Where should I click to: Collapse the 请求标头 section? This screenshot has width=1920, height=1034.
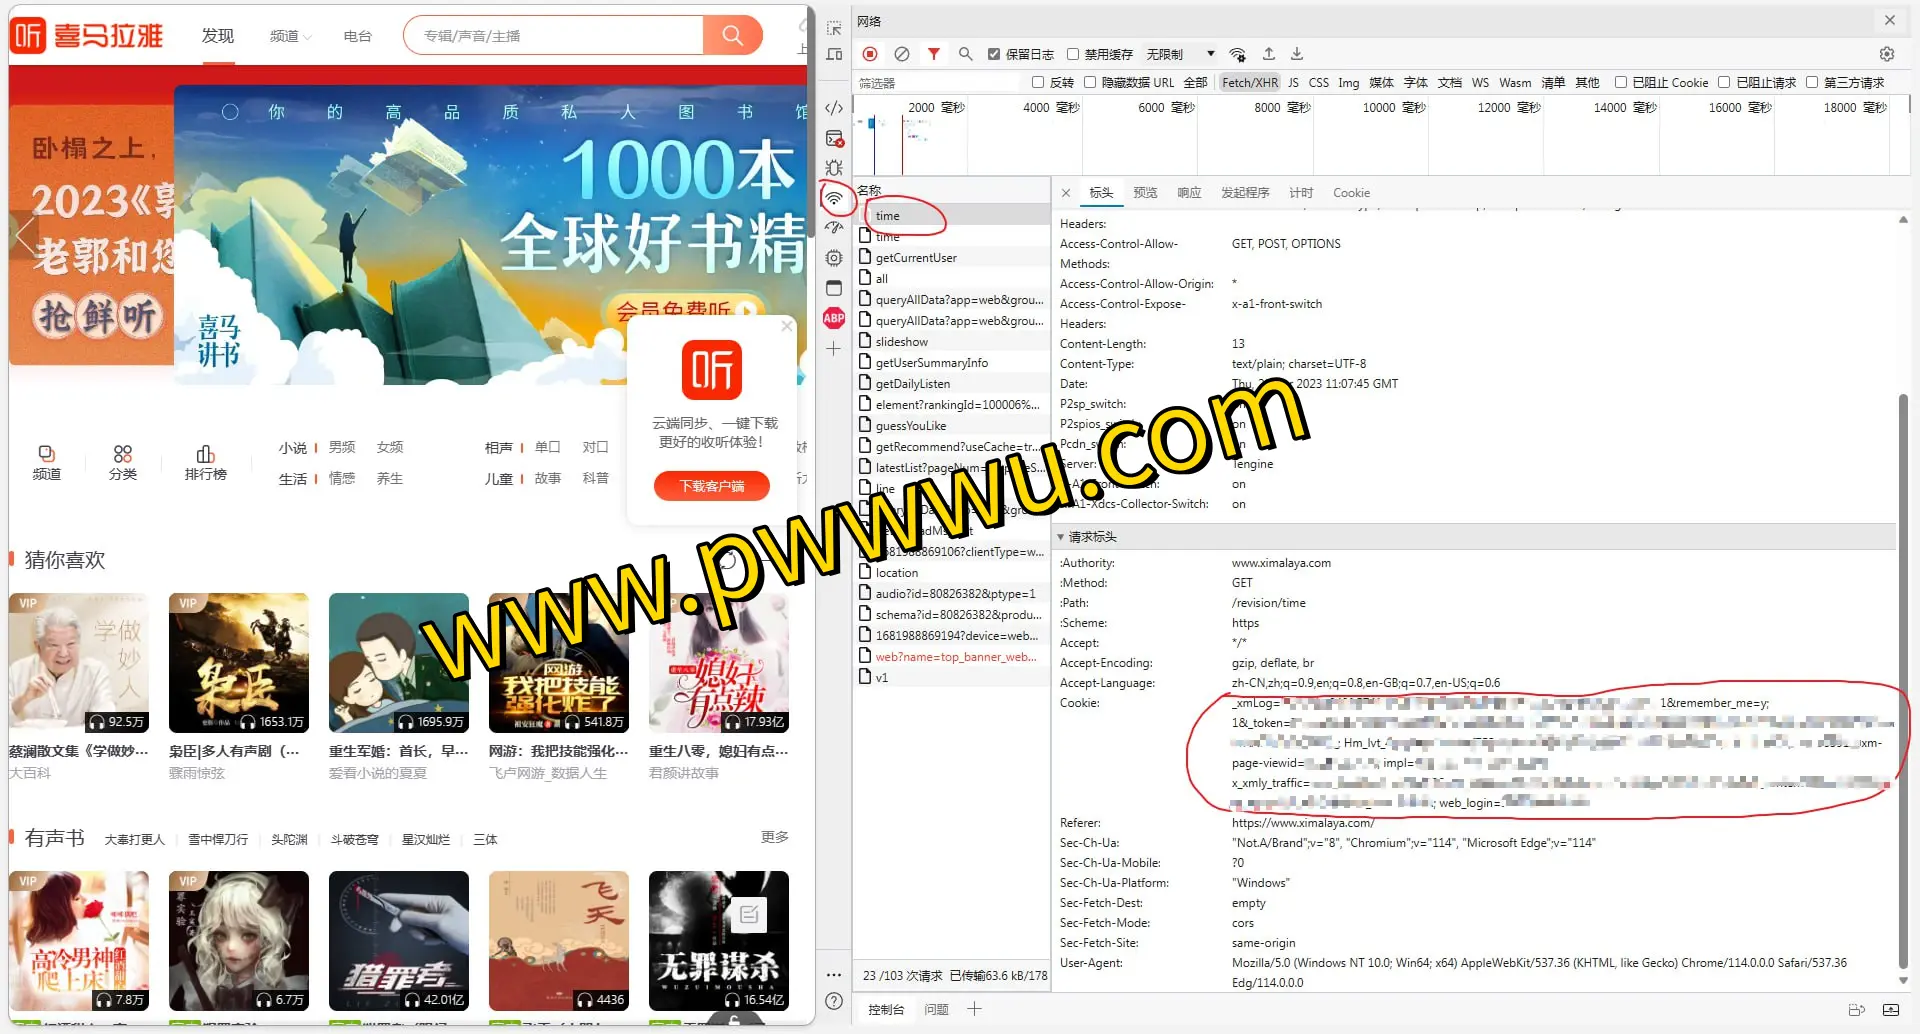pyautogui.click(x=1062, y=537)
